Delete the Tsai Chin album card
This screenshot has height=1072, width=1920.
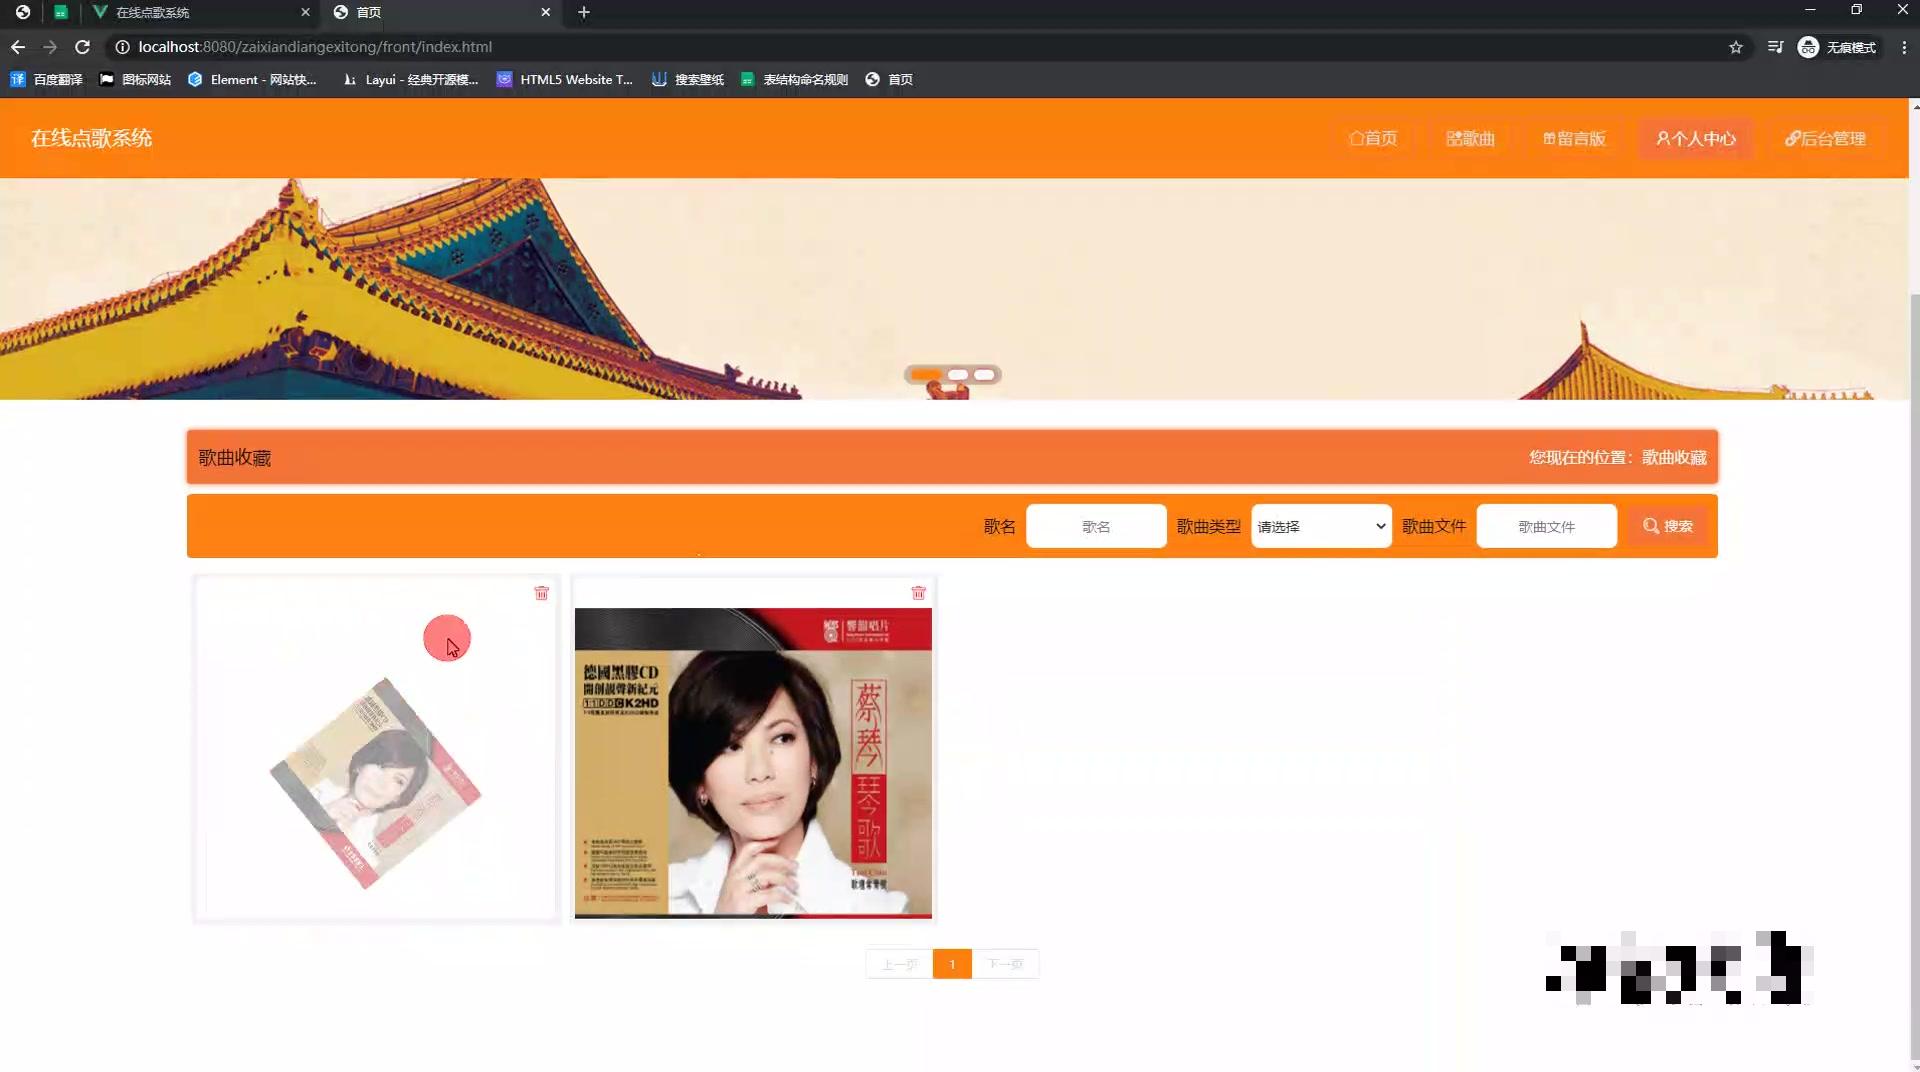click(918, 593)
